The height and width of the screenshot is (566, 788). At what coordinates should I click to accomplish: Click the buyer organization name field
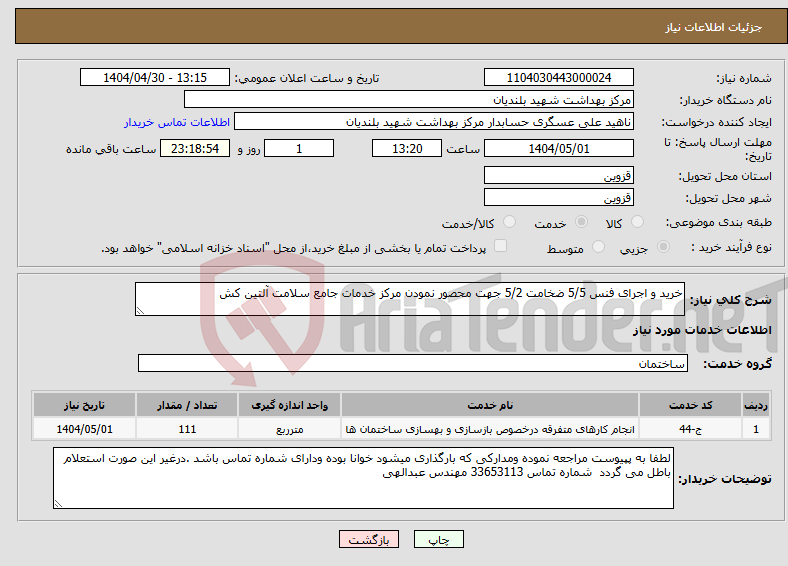[x=409, y=100]
